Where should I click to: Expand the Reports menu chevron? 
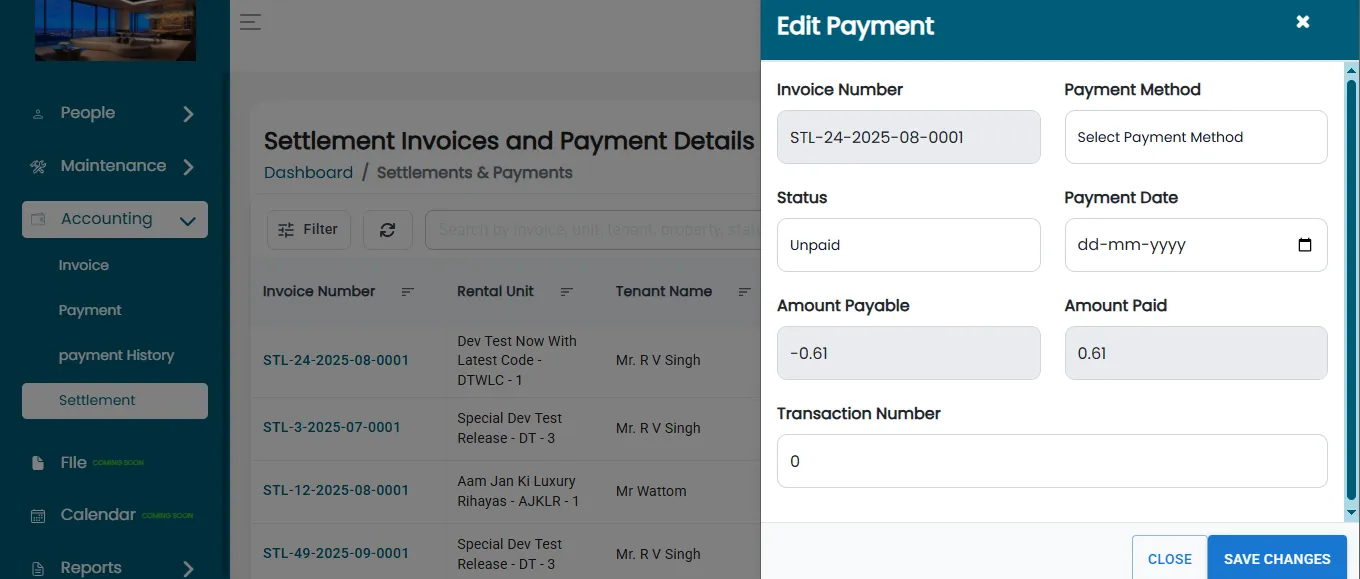click(188, 568)
